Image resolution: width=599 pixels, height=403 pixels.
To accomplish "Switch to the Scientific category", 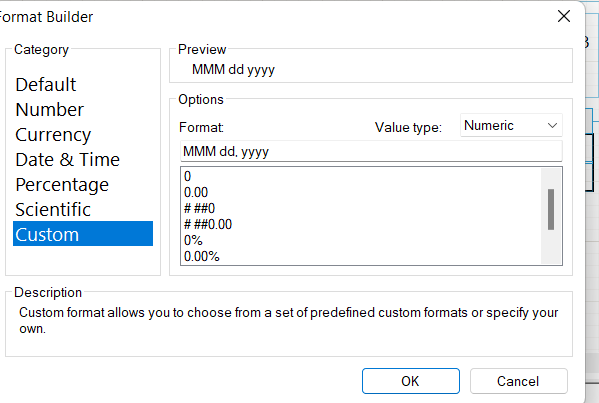I will coord(53,210).
